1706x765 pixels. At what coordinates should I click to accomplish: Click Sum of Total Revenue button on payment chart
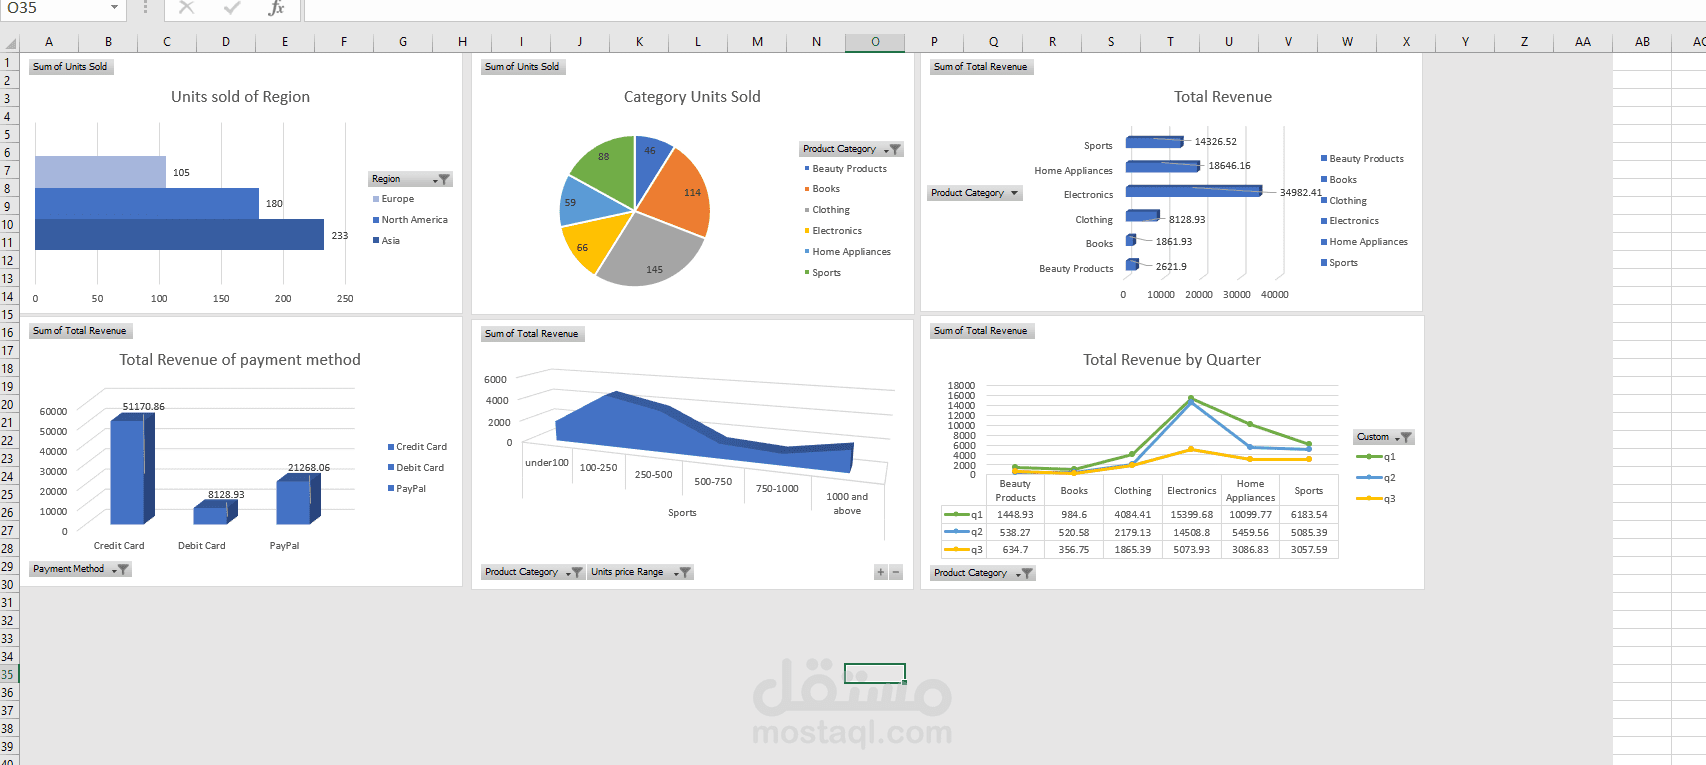click(x=81, y=331)
